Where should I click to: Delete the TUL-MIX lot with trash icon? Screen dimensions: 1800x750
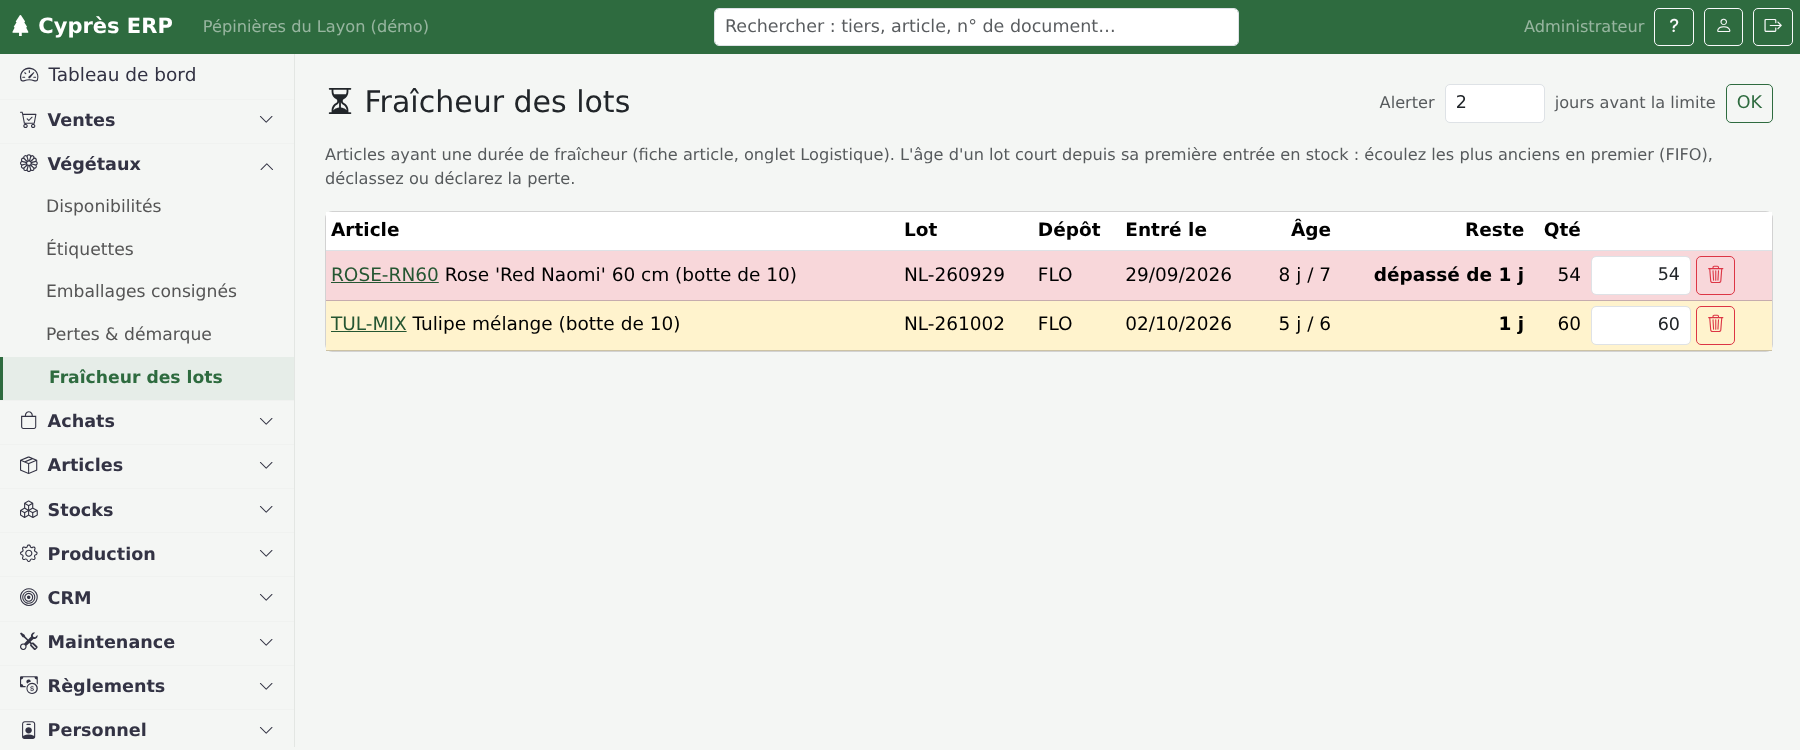[x=1715, y=325]
